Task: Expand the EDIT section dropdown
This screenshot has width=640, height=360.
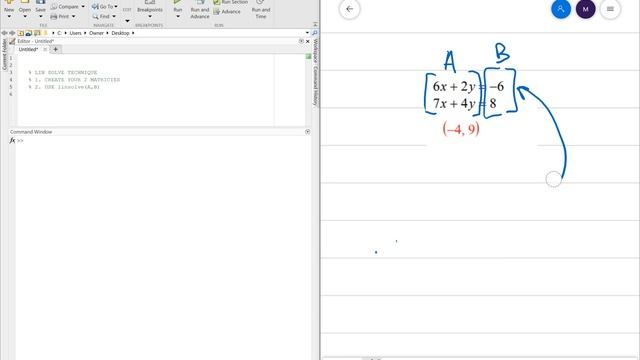Action: 127,21
